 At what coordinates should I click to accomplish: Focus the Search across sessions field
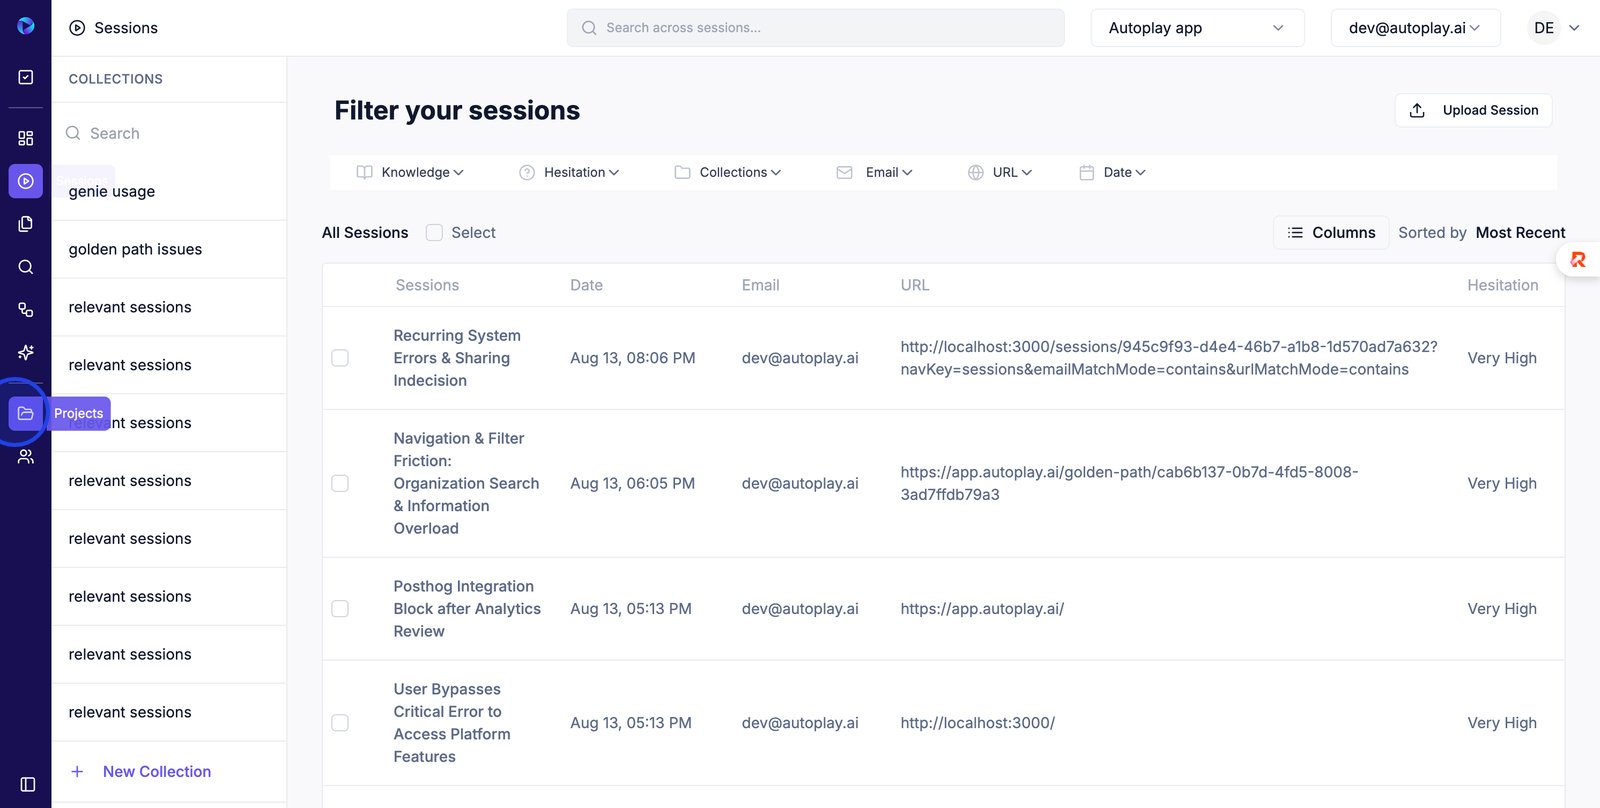pyautogui.click(x=815, y=28)
